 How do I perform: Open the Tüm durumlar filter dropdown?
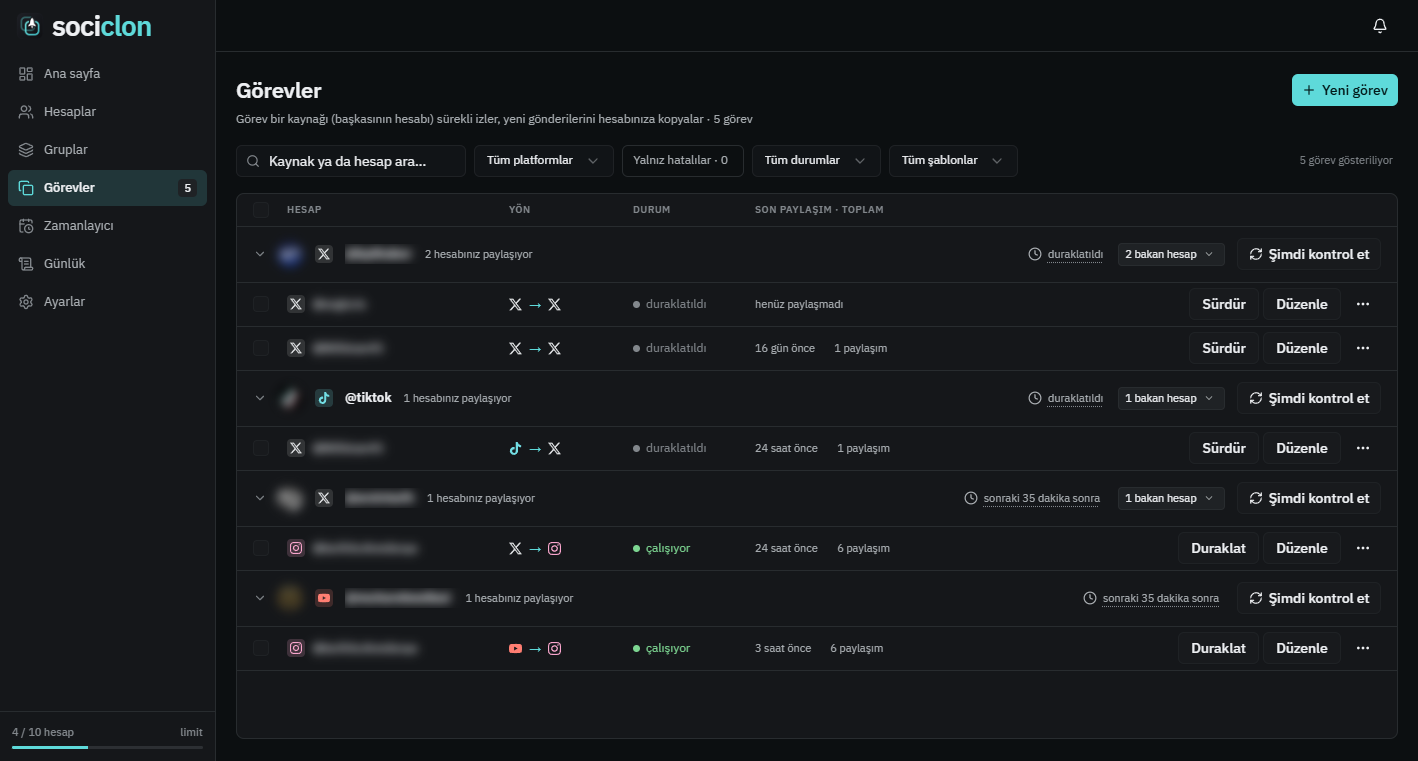pos(816,161)
